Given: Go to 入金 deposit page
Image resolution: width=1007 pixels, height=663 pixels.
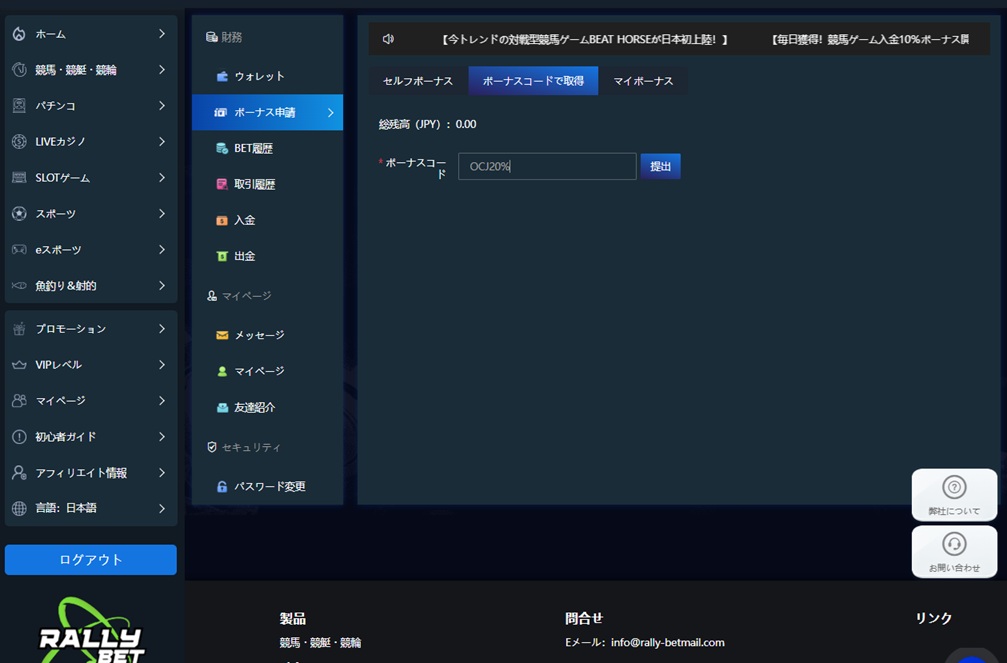Looking at the screenshot, I should coord(267,220).
